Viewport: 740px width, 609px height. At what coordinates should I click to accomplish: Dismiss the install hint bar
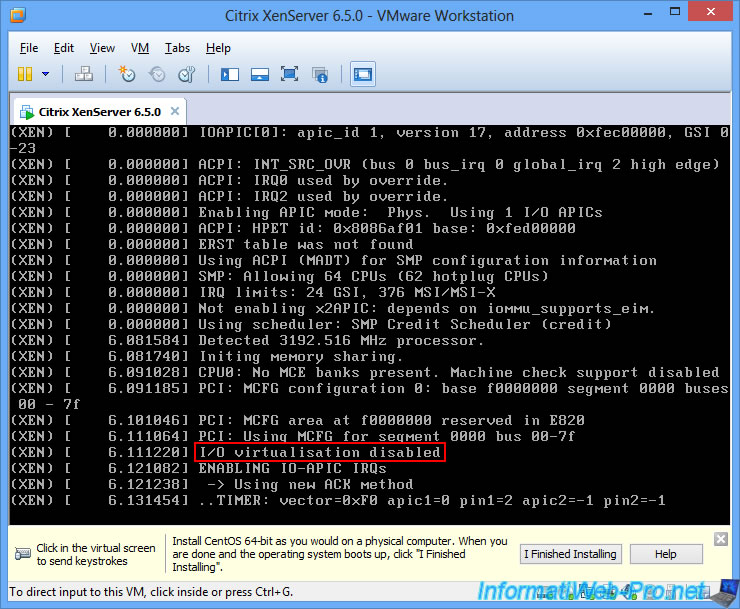pyautogui.click(x=721, y=539)
